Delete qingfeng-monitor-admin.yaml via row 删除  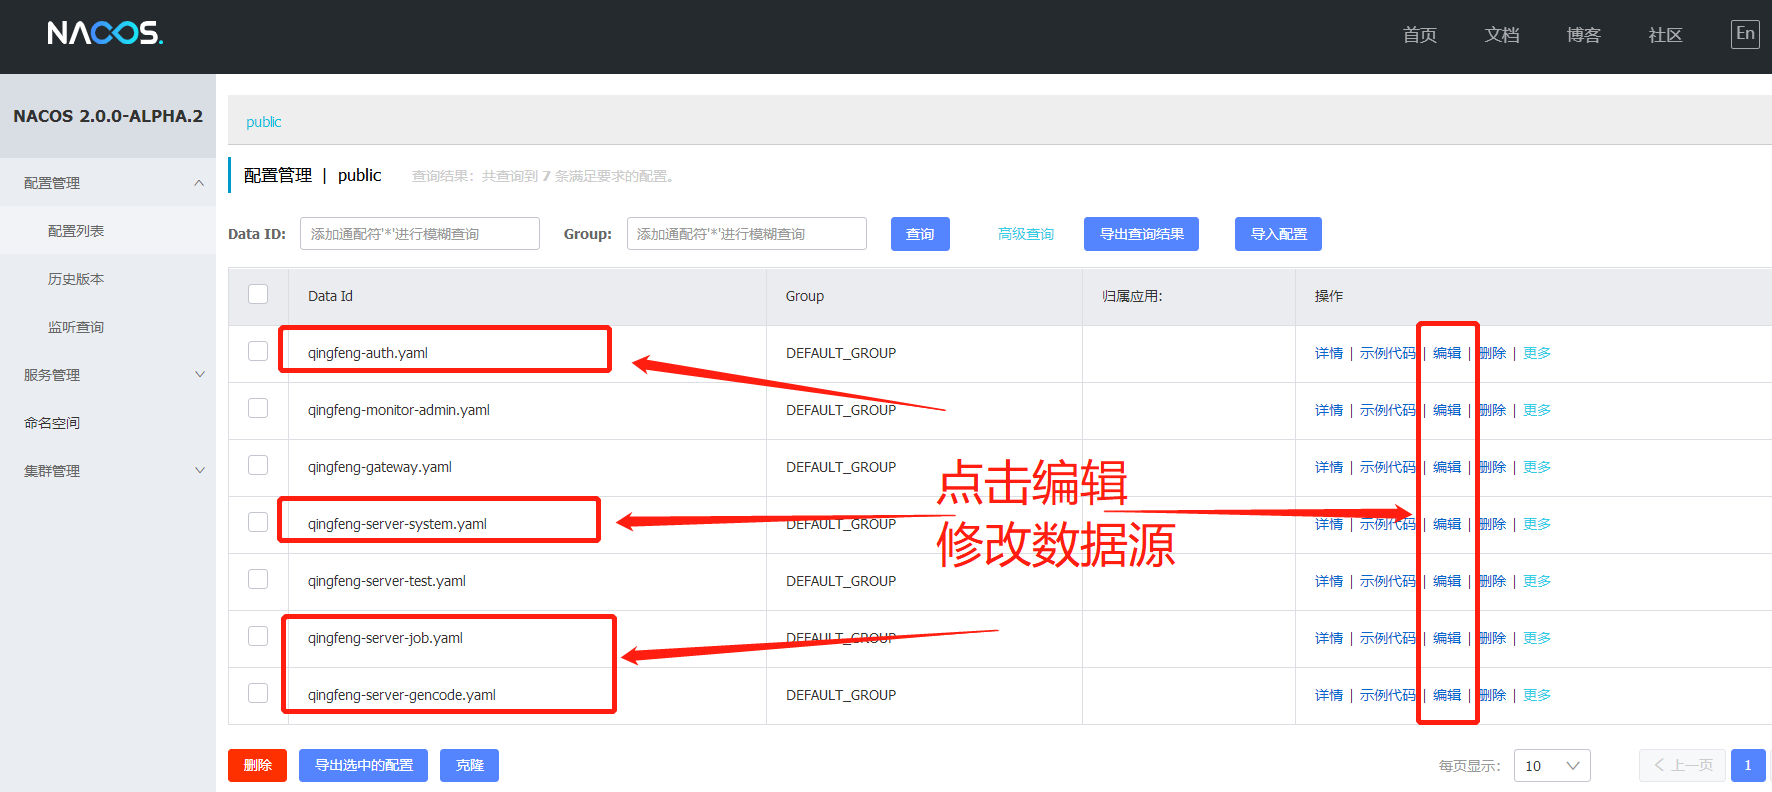tap(1492, 410)
